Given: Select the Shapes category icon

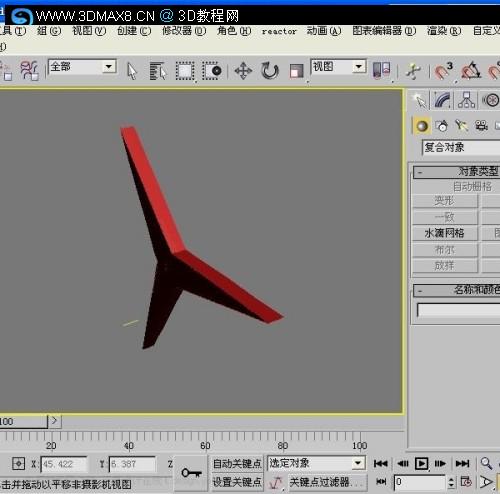Looking at the screenshot, I should [x=442, y=126].
